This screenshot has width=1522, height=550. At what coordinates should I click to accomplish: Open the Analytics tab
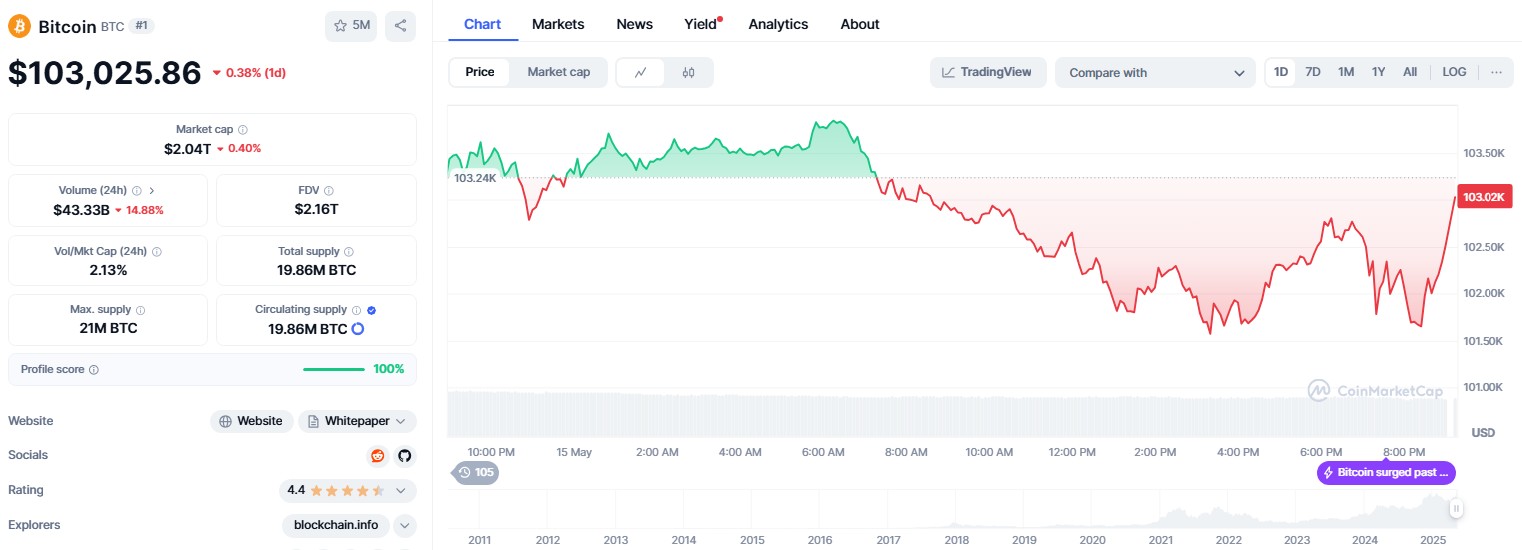click(x=778, y=24)
